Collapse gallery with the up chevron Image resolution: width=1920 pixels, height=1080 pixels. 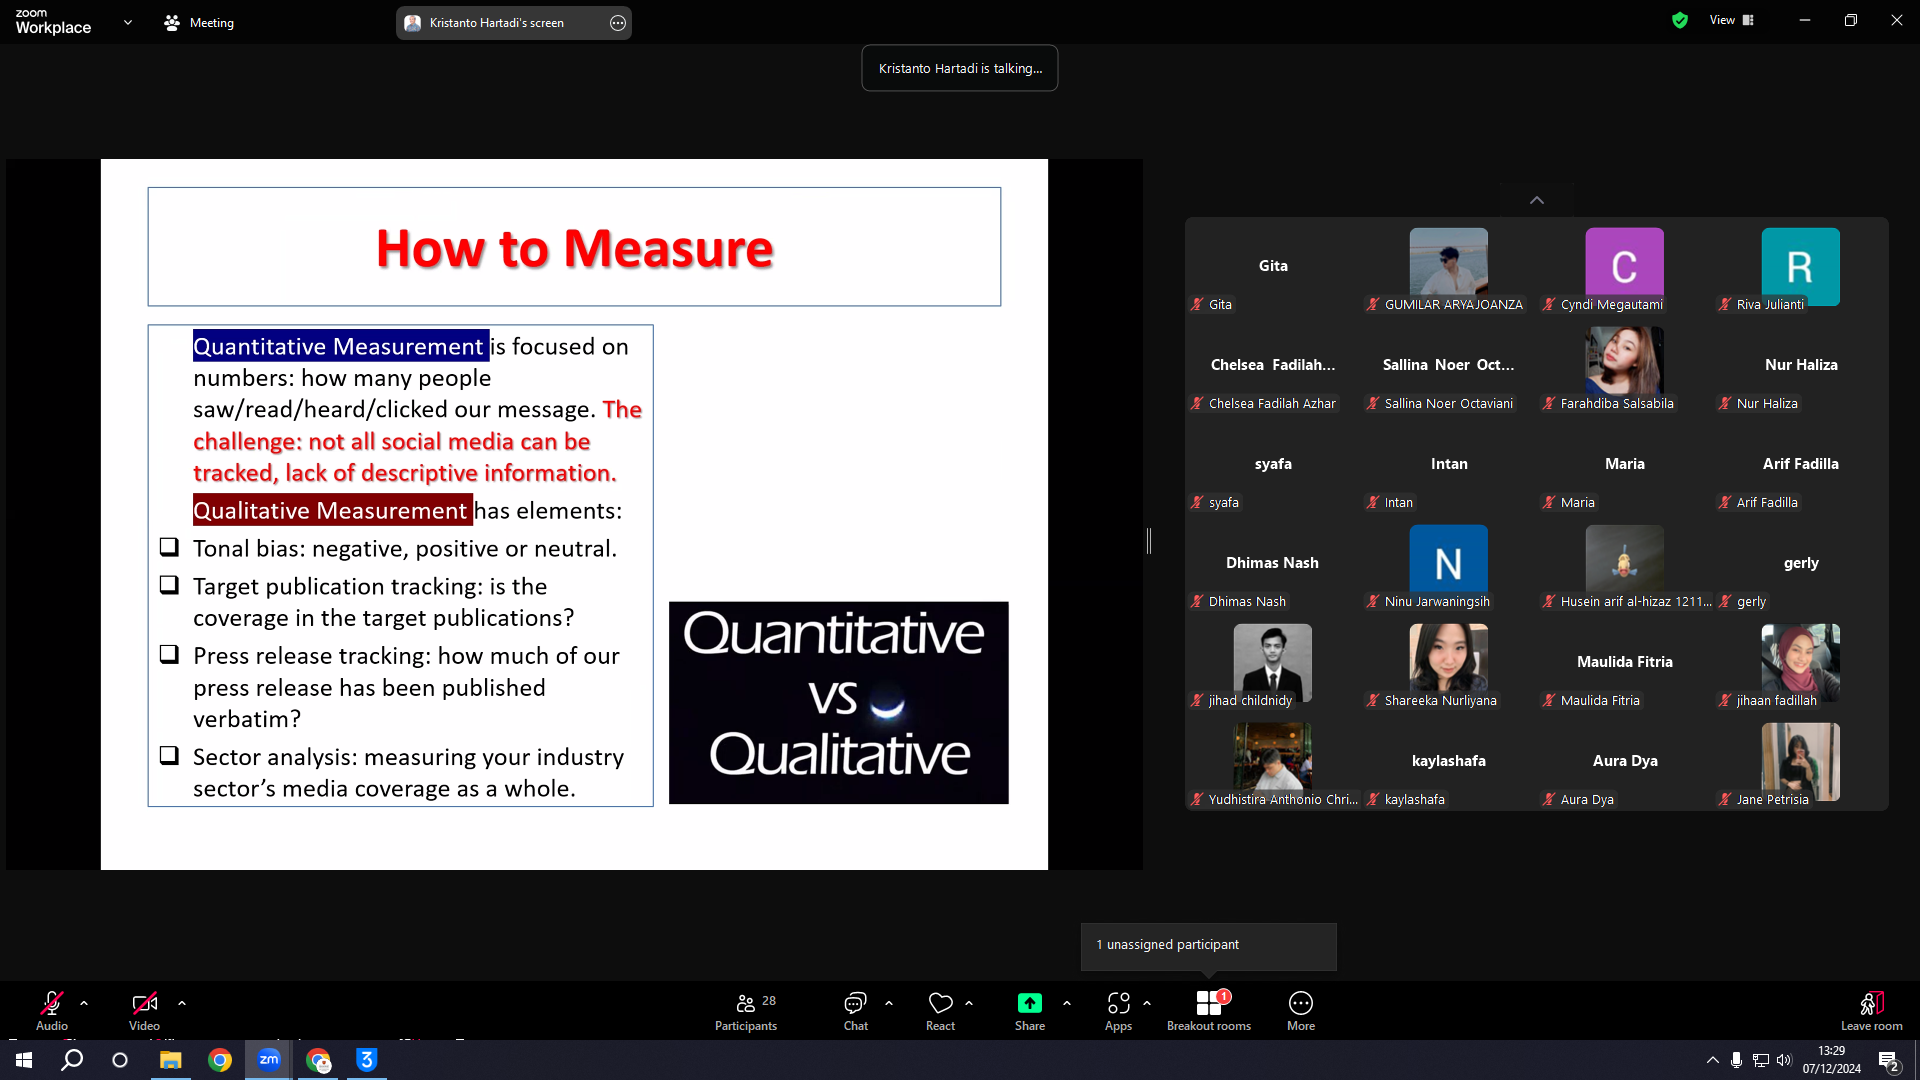(1537, 200)
